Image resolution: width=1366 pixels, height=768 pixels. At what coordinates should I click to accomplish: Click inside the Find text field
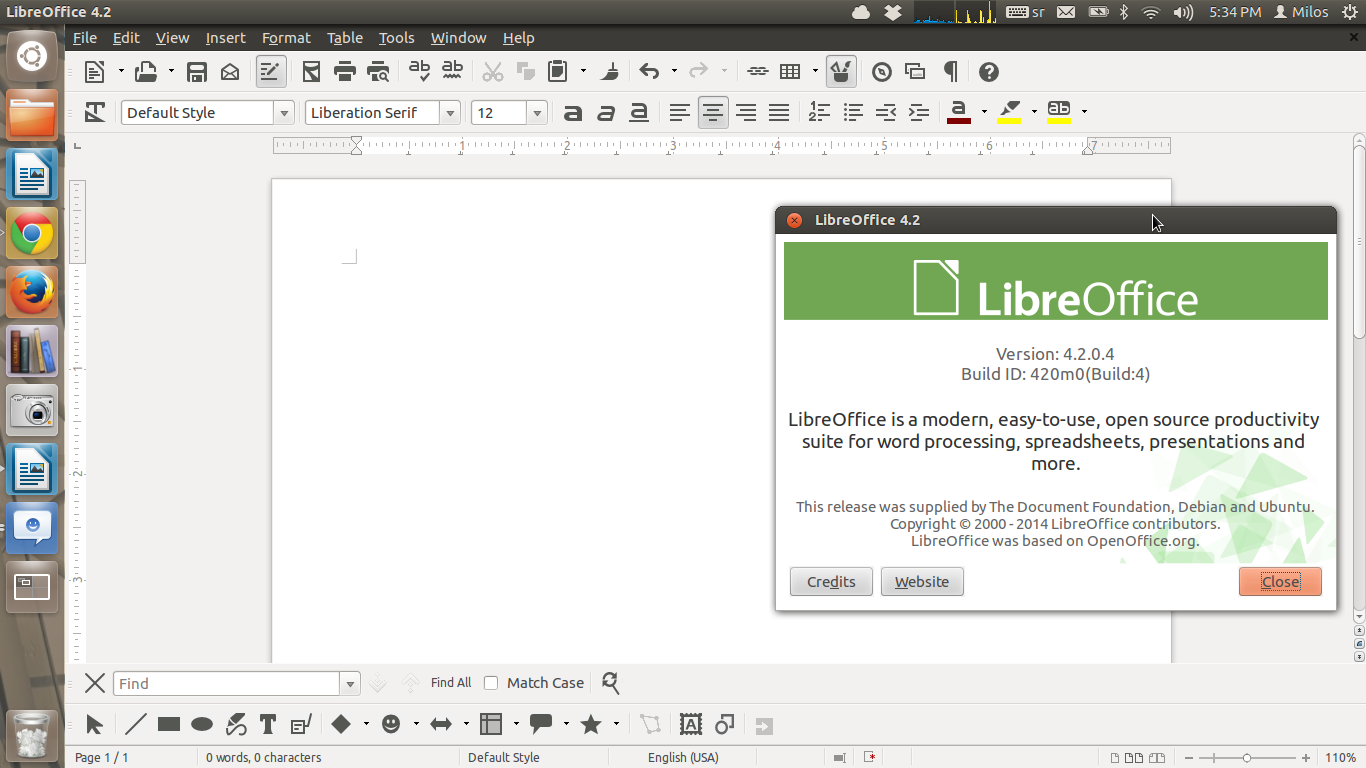[x=227, y=684]
